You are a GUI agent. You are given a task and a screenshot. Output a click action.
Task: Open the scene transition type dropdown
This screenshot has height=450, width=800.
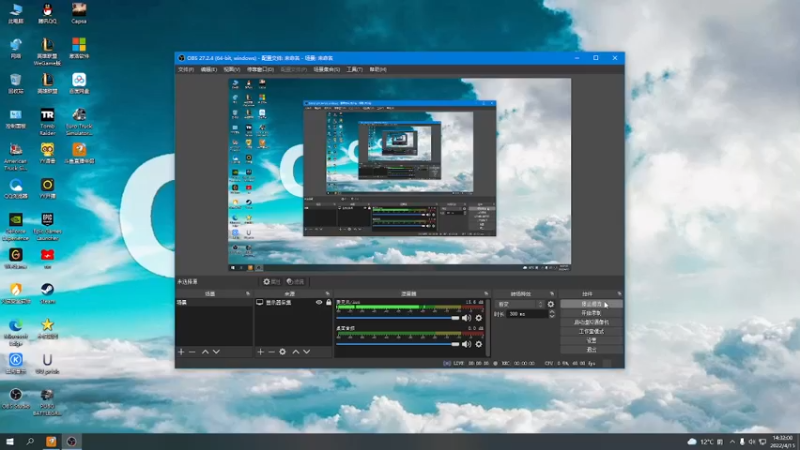point(520,304)
